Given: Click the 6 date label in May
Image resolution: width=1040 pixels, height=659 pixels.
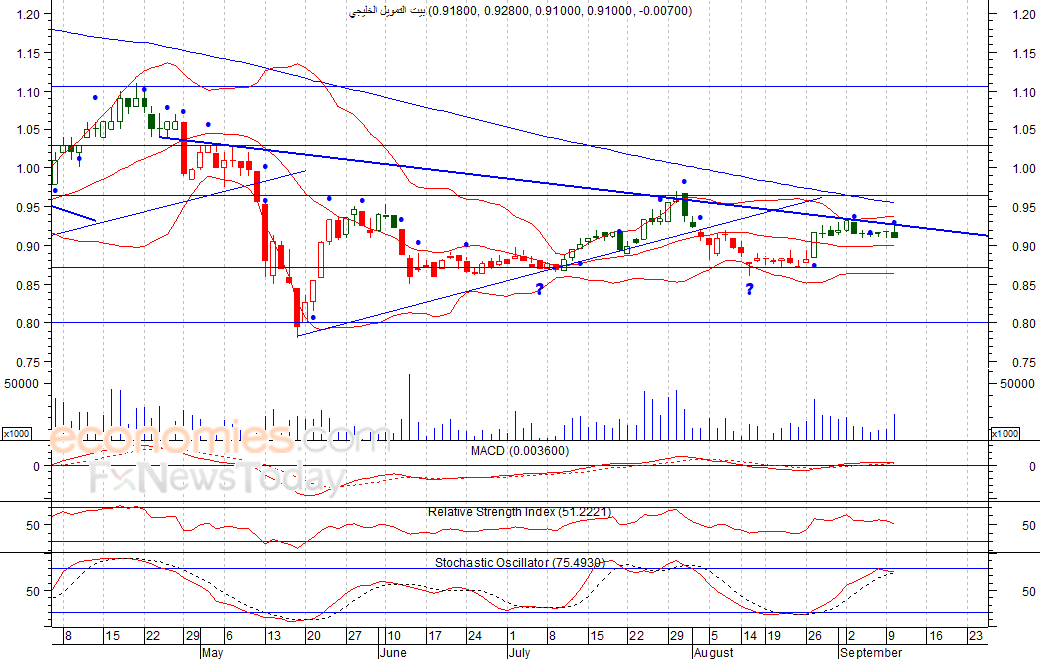Looking at the screenshot, I should (x=229, y=636).
